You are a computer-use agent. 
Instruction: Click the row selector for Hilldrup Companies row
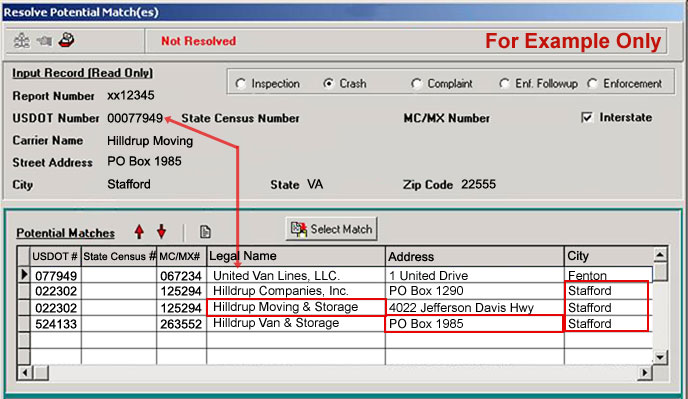click(x=24, y=291)
